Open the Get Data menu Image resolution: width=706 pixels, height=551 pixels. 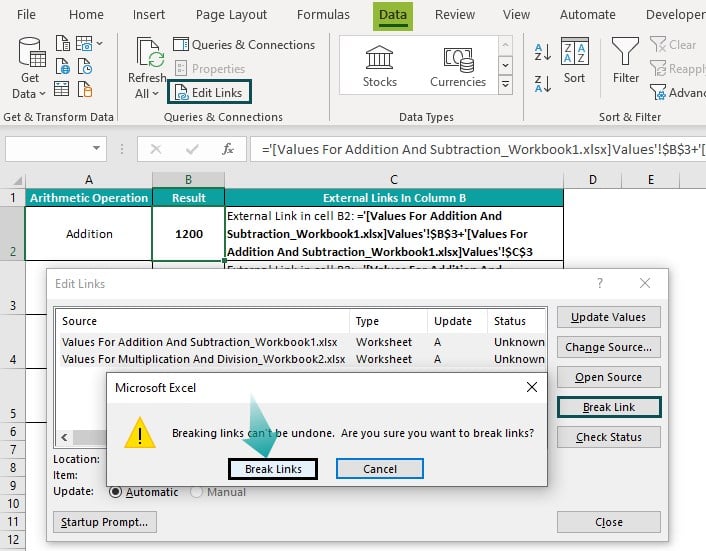point(30,68)
